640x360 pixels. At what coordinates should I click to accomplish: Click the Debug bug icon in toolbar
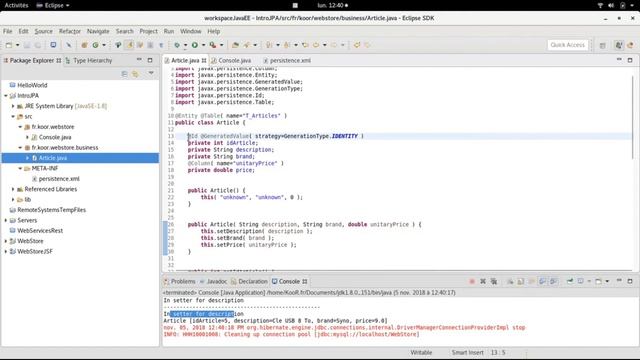tap(177, 45)
